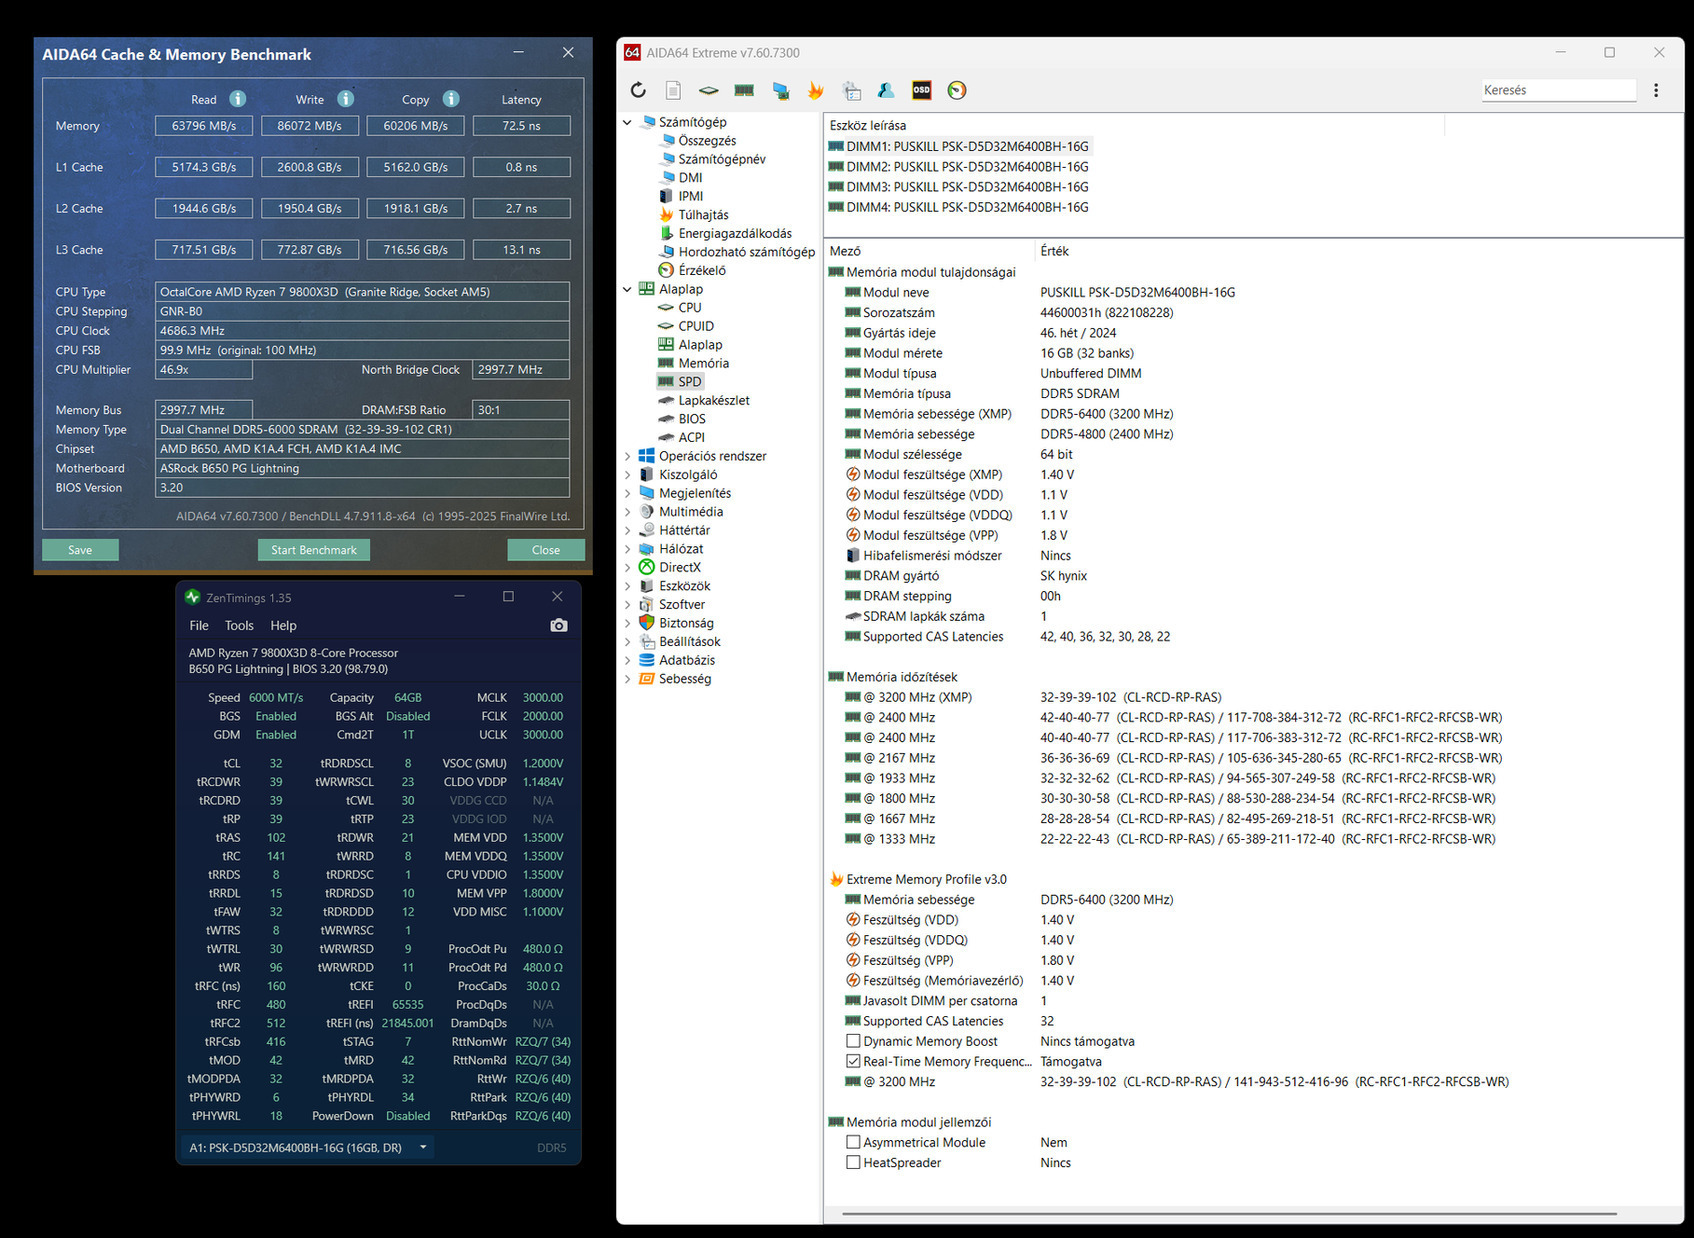Open the Report page icon in toolbar
The image size is (1694, 1238).
[x=673, y=90]
